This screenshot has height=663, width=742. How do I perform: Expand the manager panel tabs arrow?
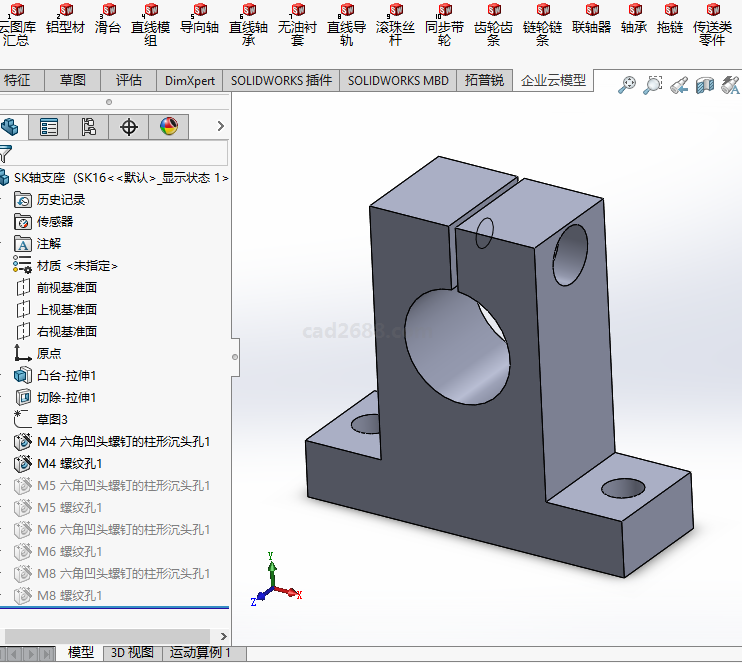pos(220,127)
